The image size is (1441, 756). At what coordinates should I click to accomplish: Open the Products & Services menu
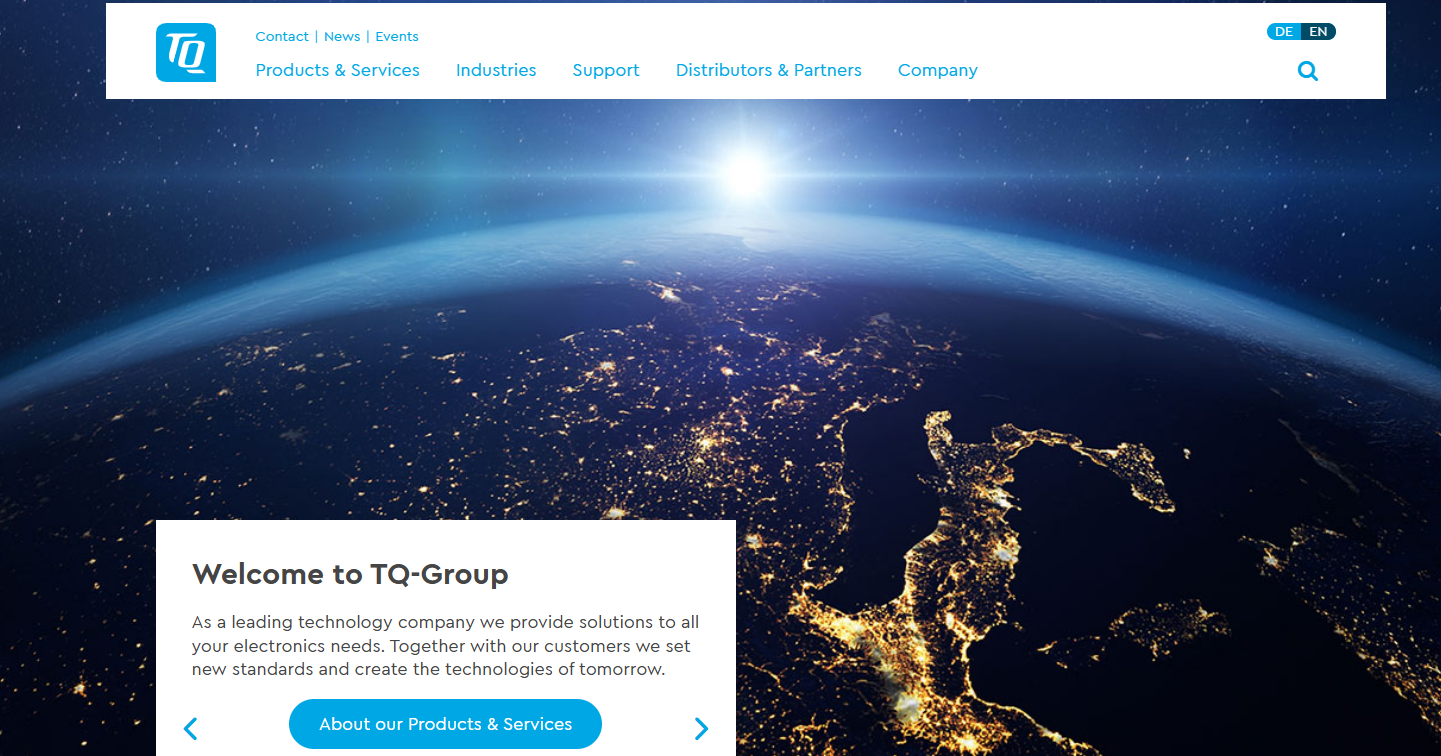click(x=337, y=70)
